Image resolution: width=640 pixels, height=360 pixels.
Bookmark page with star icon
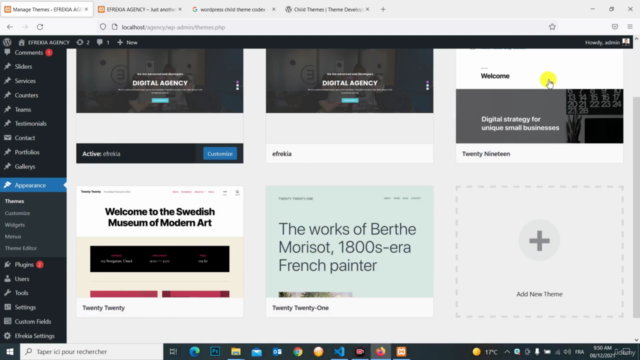point(552,27)
